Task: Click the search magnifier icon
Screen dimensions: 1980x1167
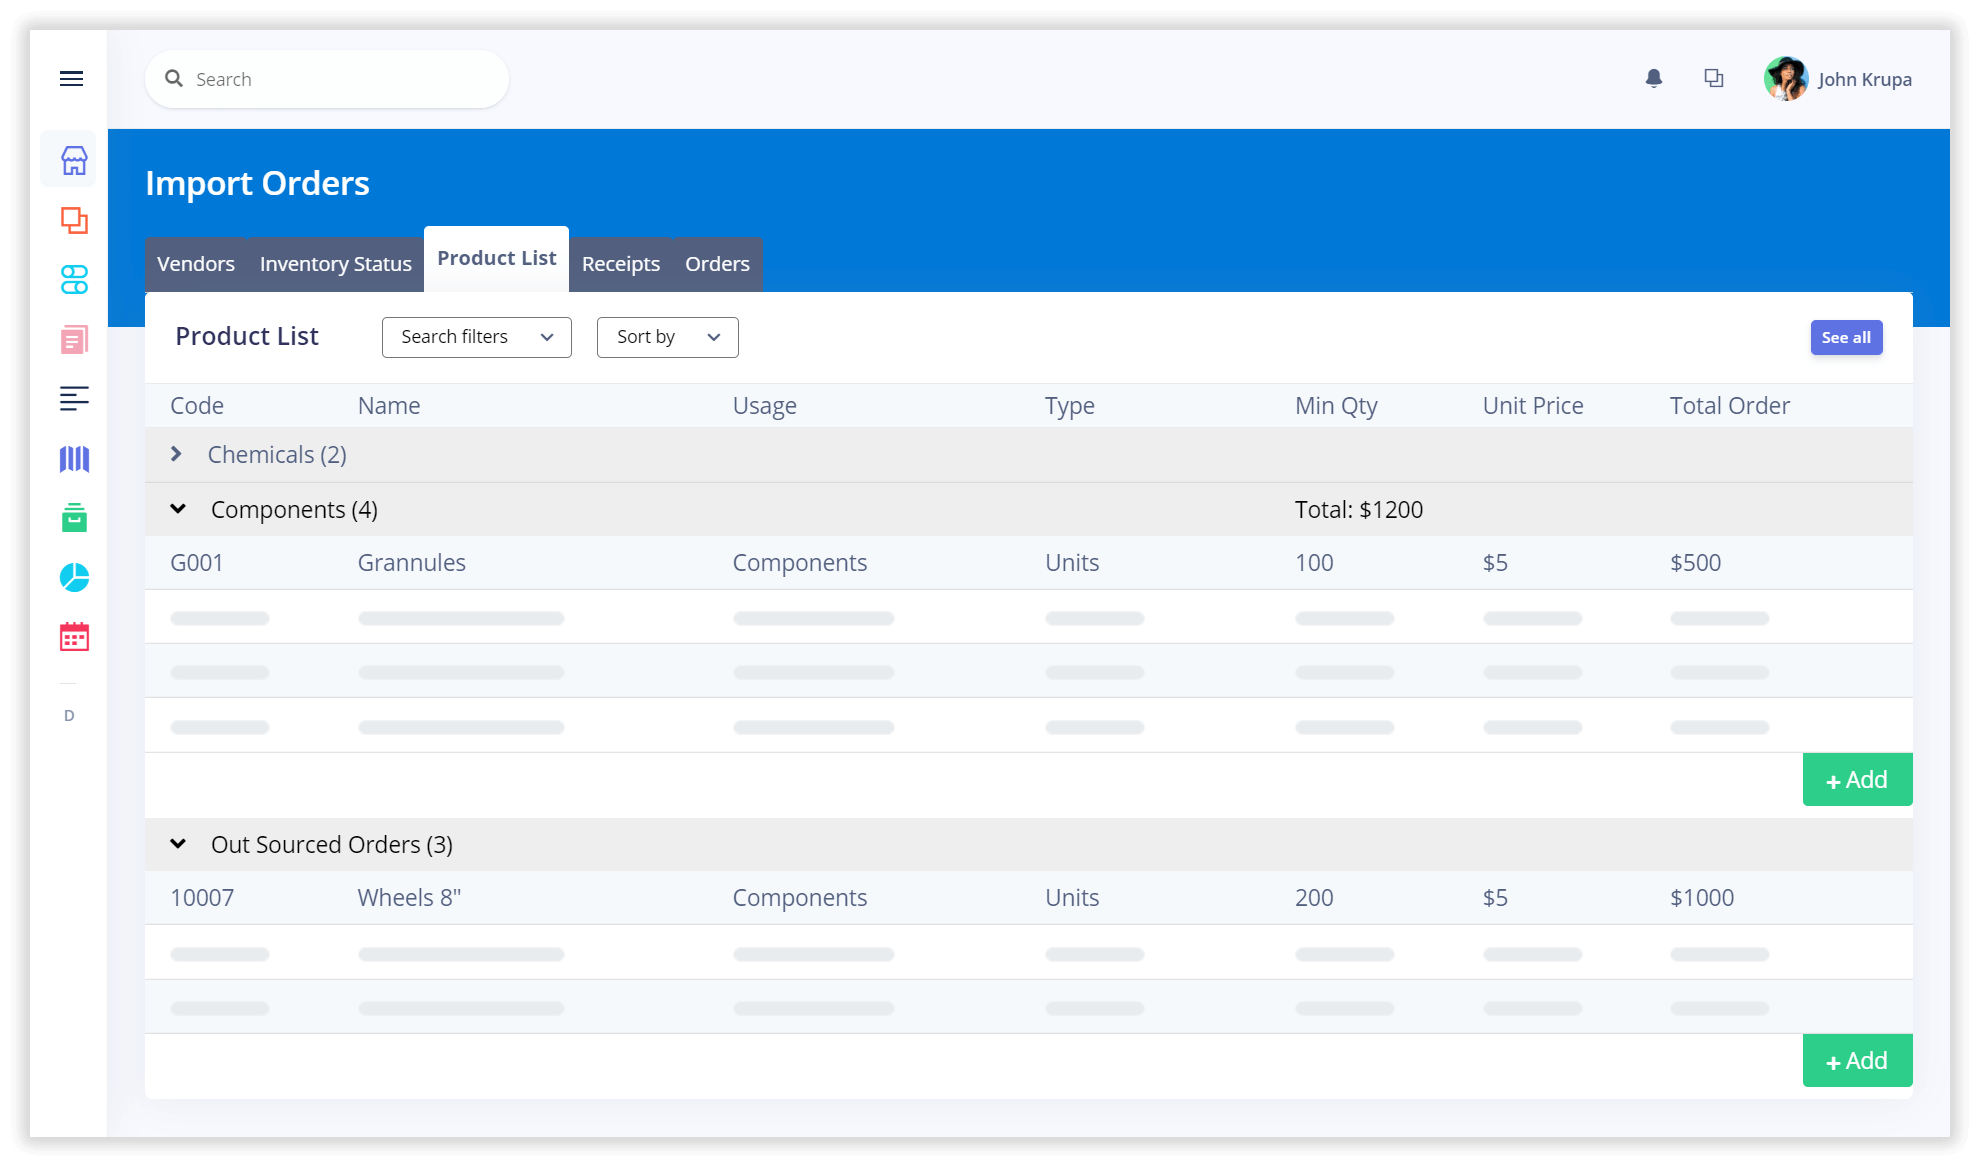Action: (x=174, y=79)
